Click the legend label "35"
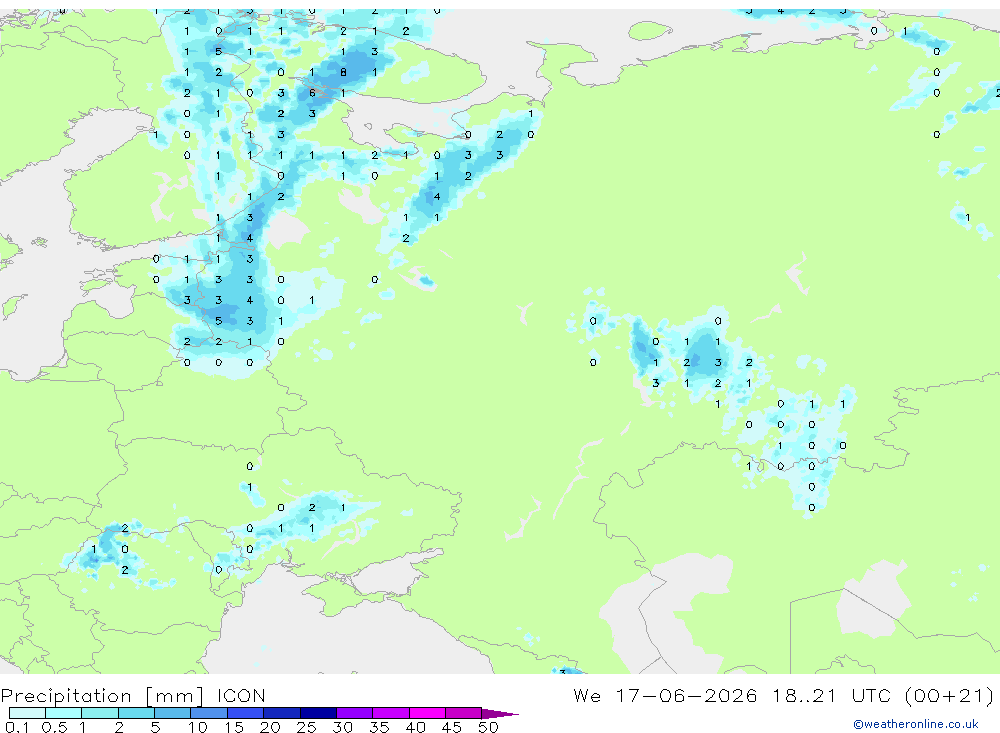The width and height of the screenshot is (1000, 733). click(379, 727)
